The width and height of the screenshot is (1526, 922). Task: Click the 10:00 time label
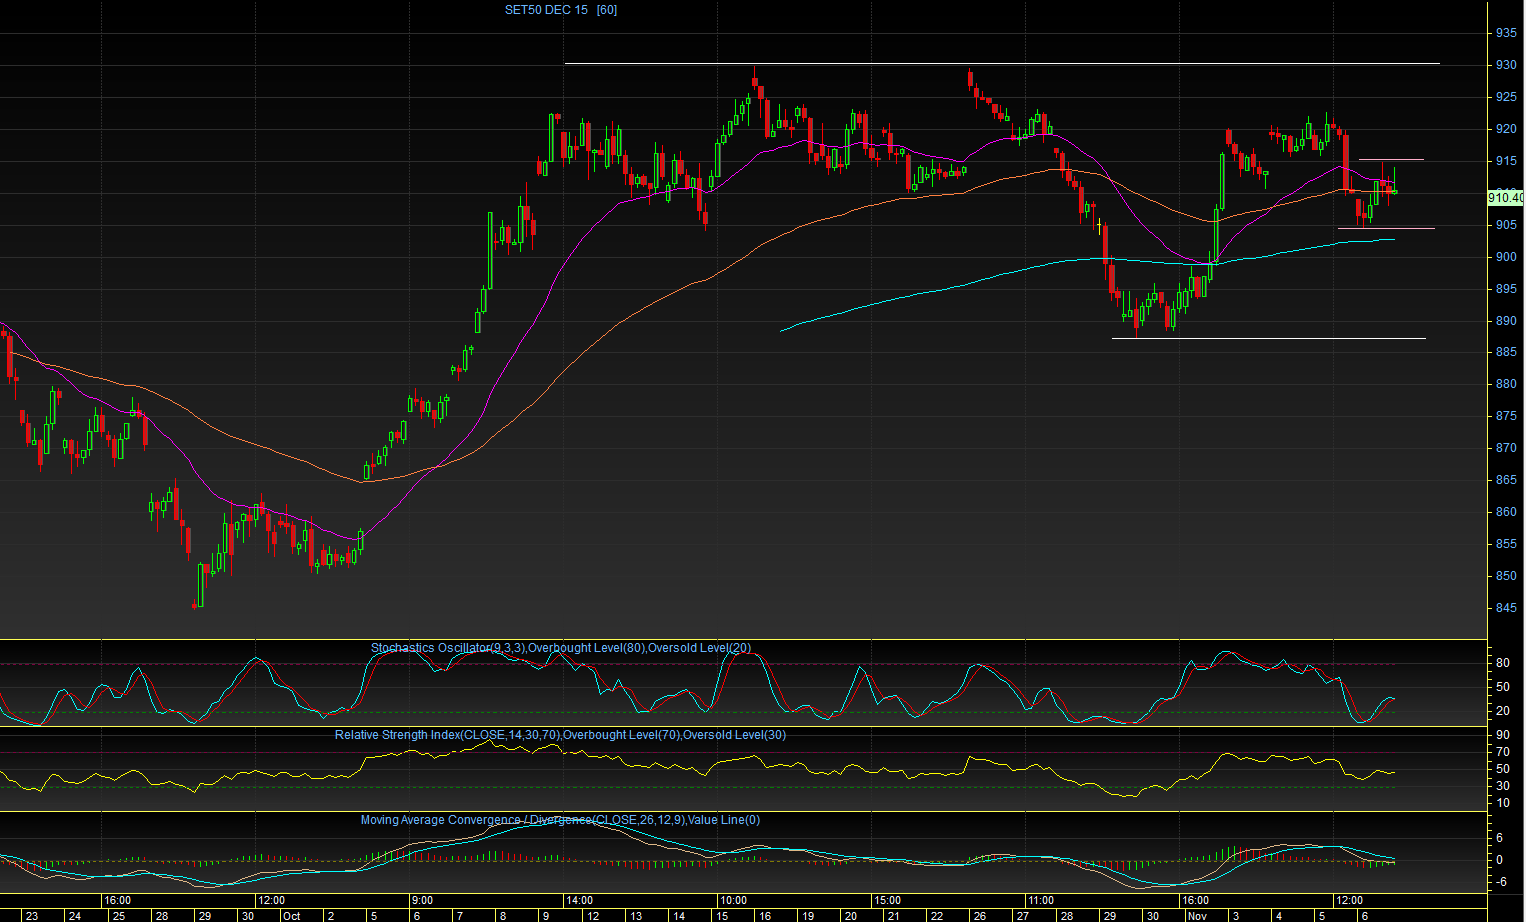coord(733,901)
